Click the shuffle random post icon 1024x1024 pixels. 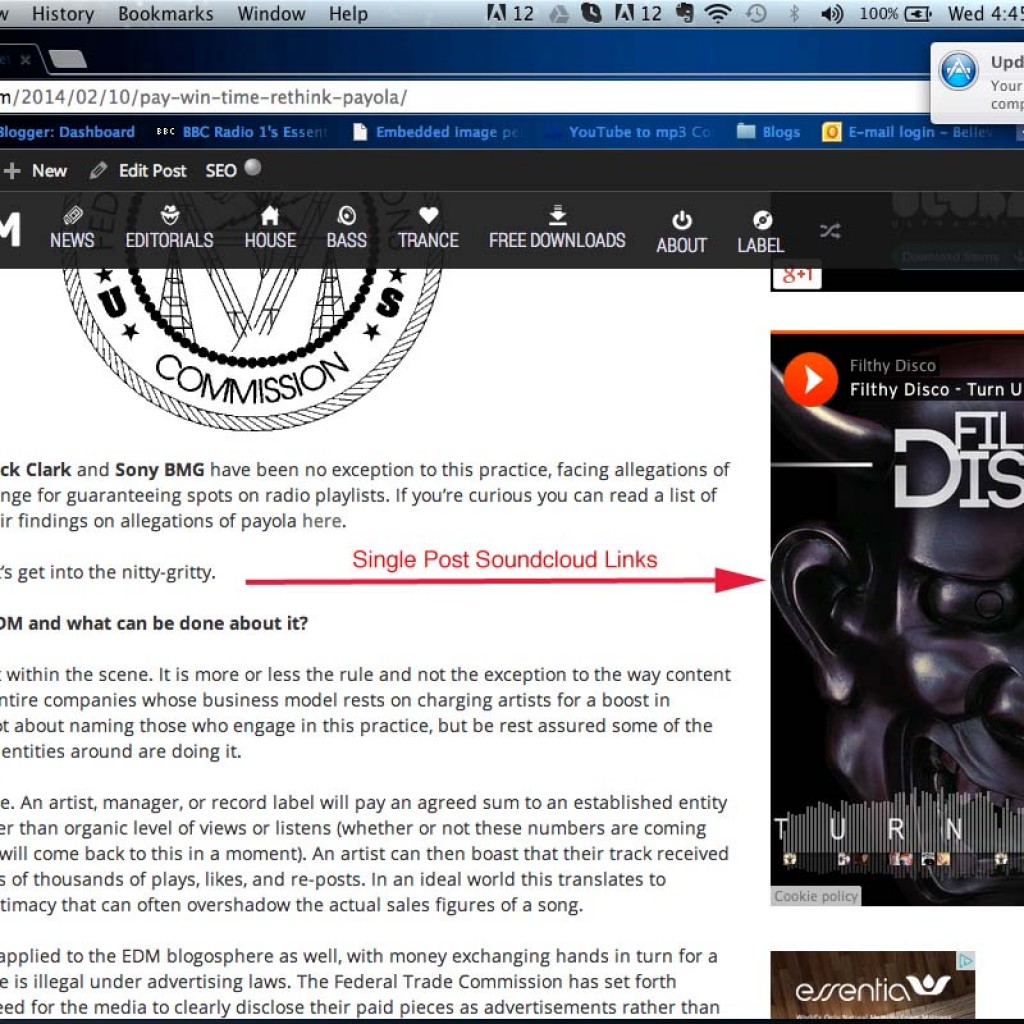tap(830, 231)
